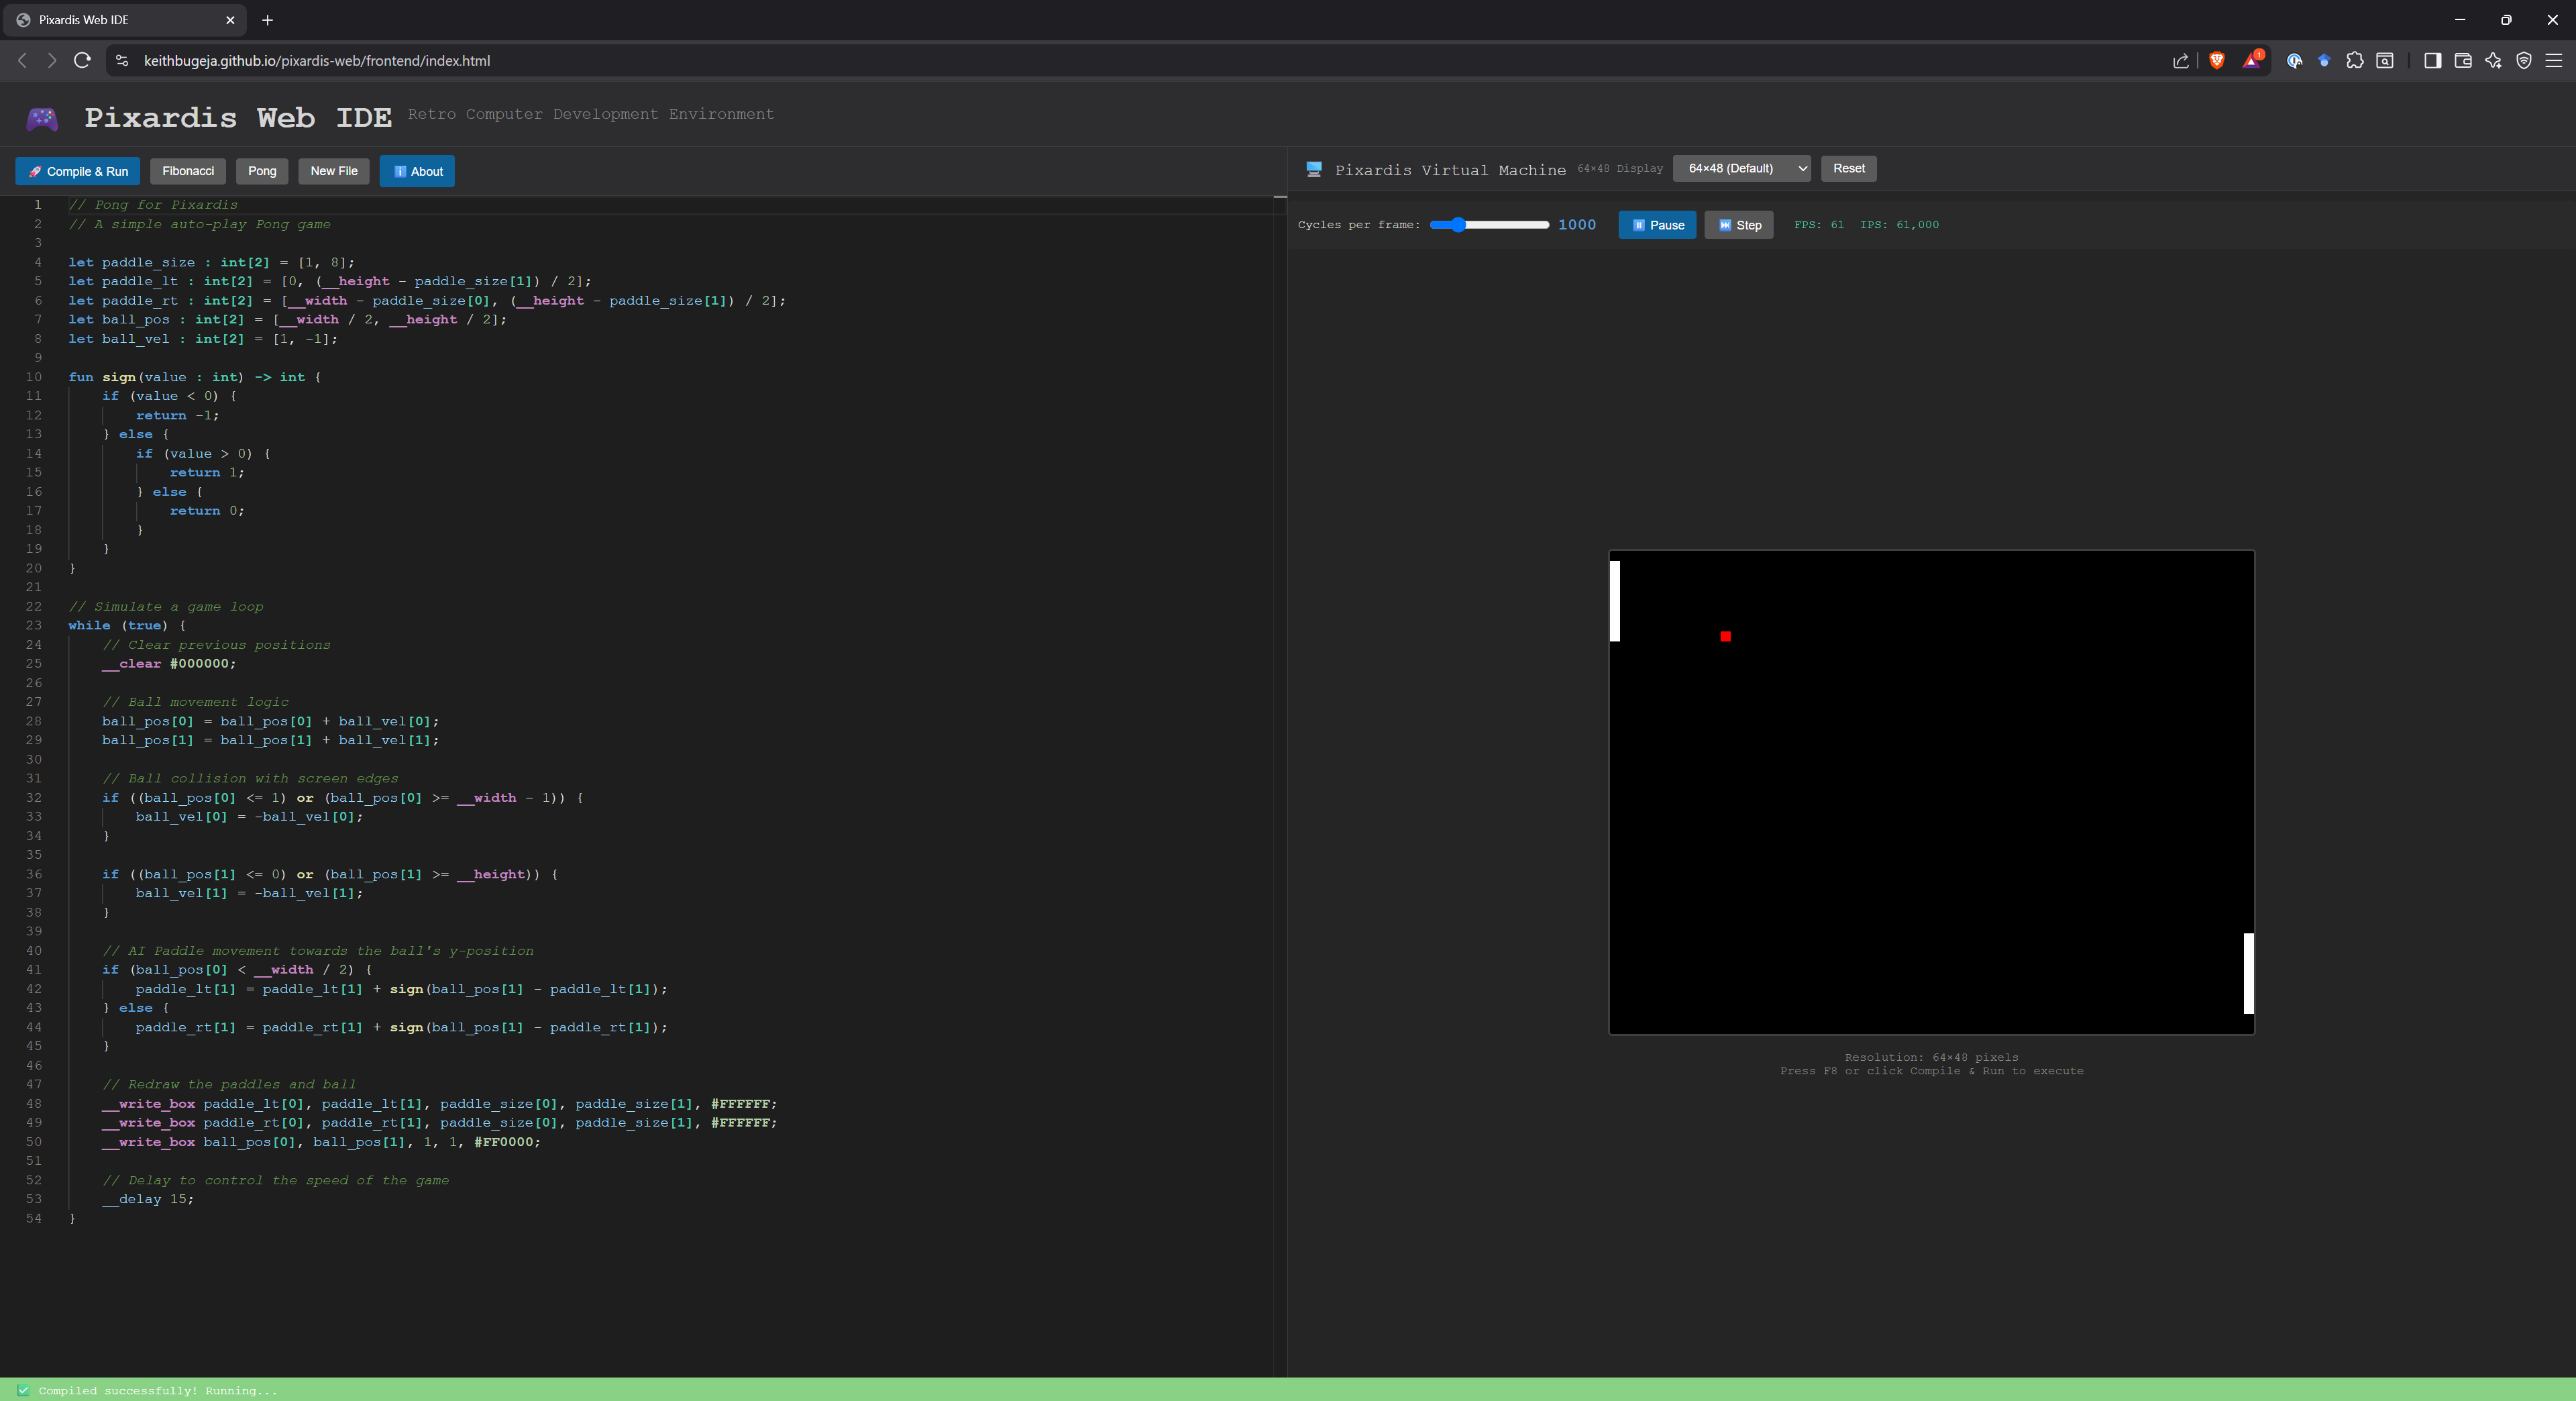Open the Leo AI sparkle icon
The width and height of the screenshot is (2576, 1401).
(2493, 61)
